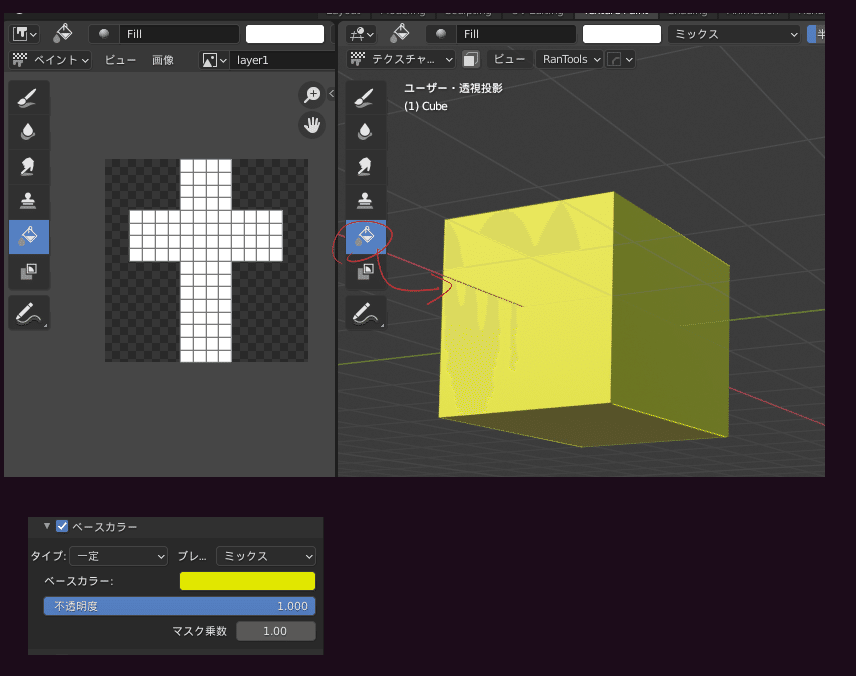The image size is (856, 676).
Task: Select the Draw brush tool in image editor
Action: point(28,98)
